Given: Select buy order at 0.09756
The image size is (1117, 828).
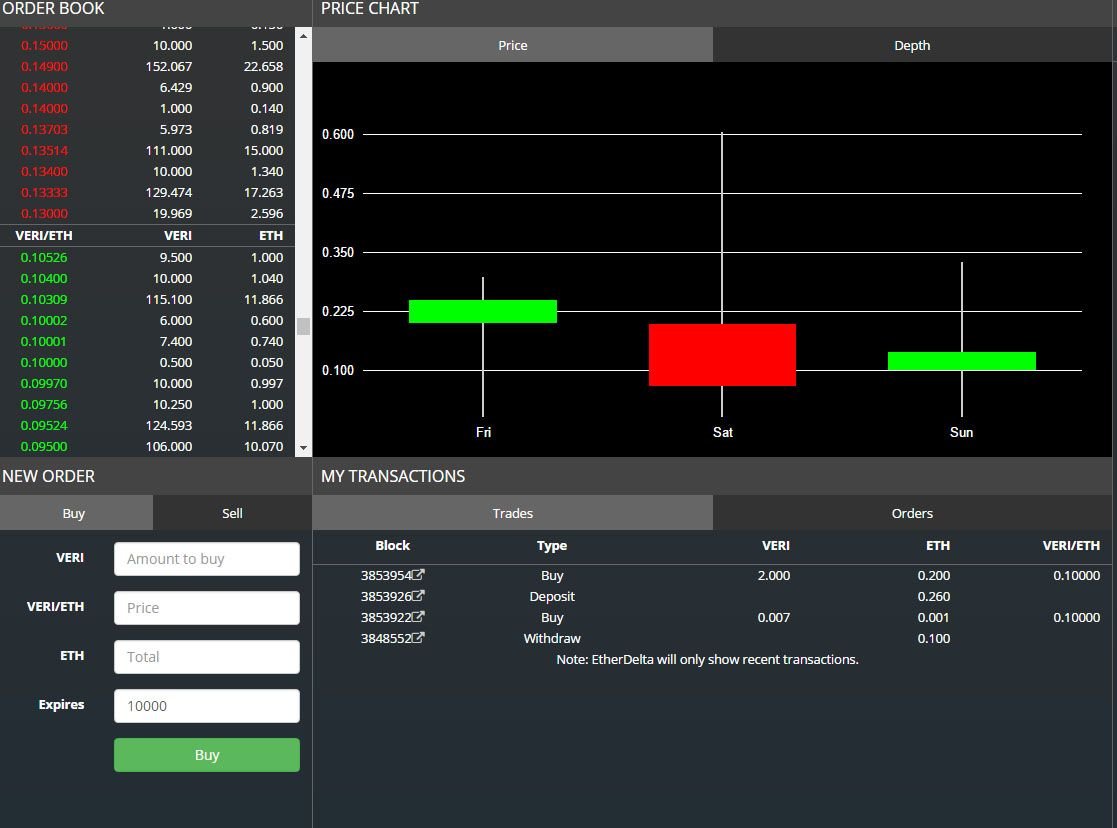Looking at the screenshot, I should coord(148,404).
